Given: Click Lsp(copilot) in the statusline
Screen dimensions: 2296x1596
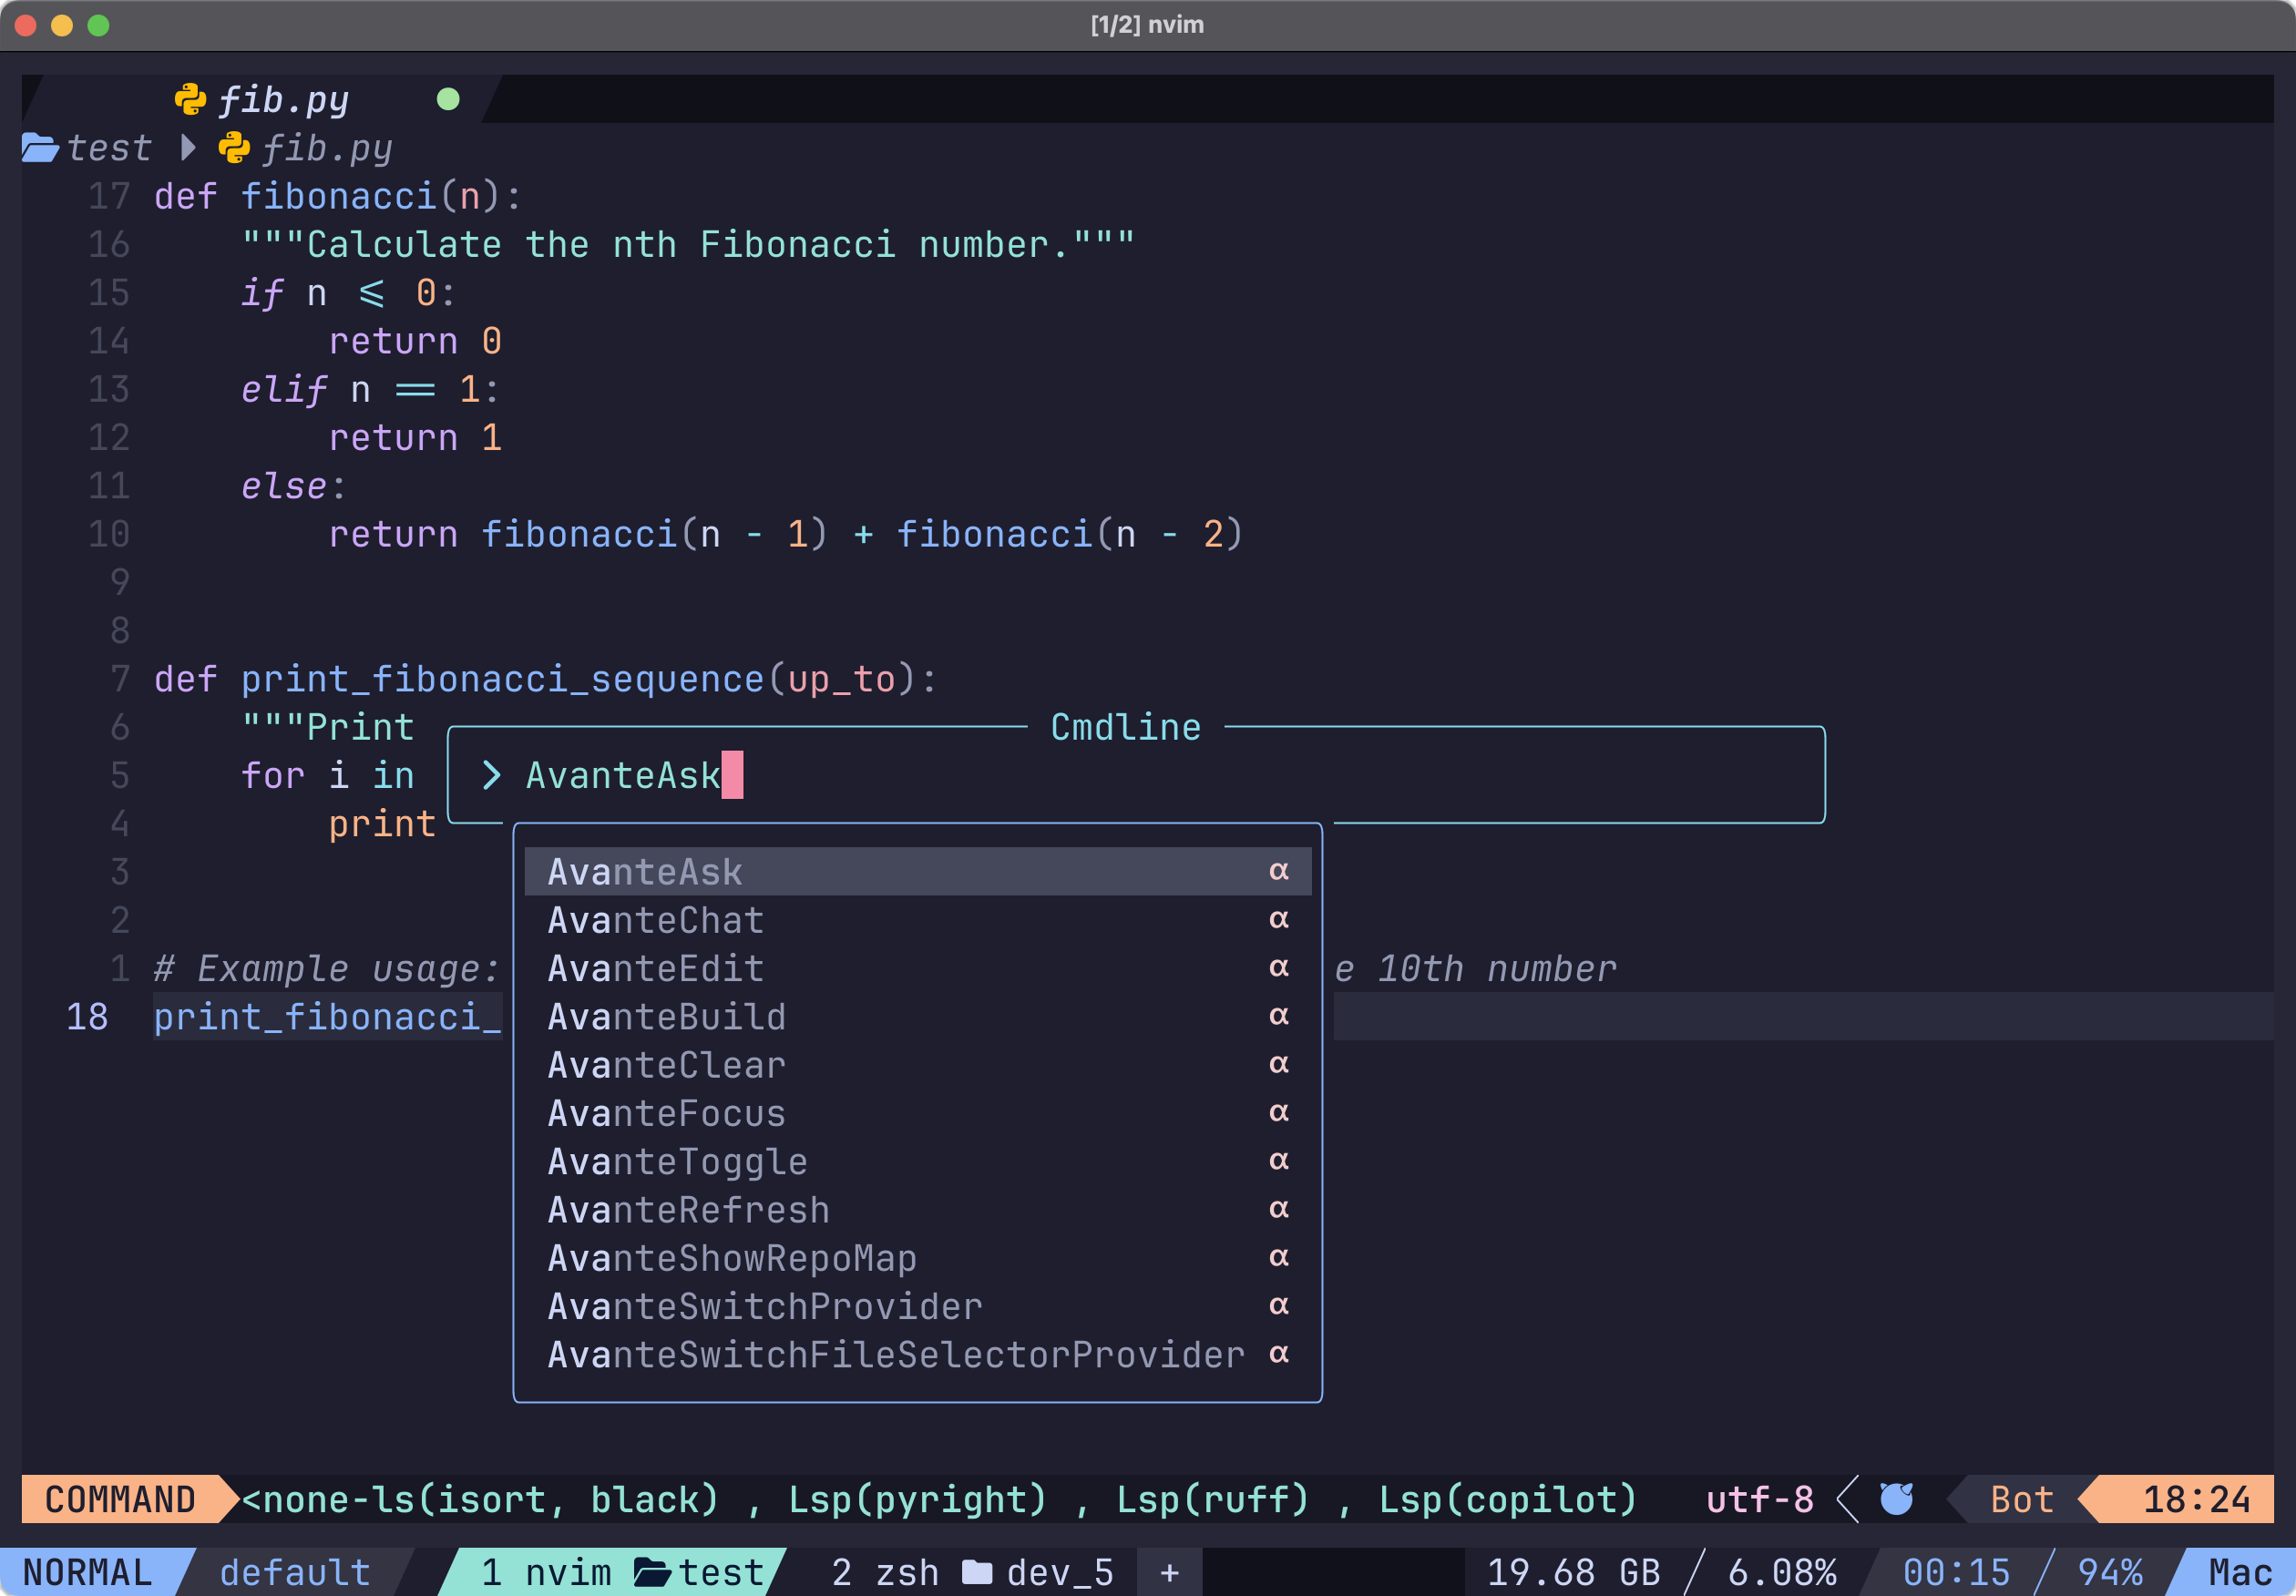Looking at the screenshot, I should pyautogui.click(x=1508, y=1499).
